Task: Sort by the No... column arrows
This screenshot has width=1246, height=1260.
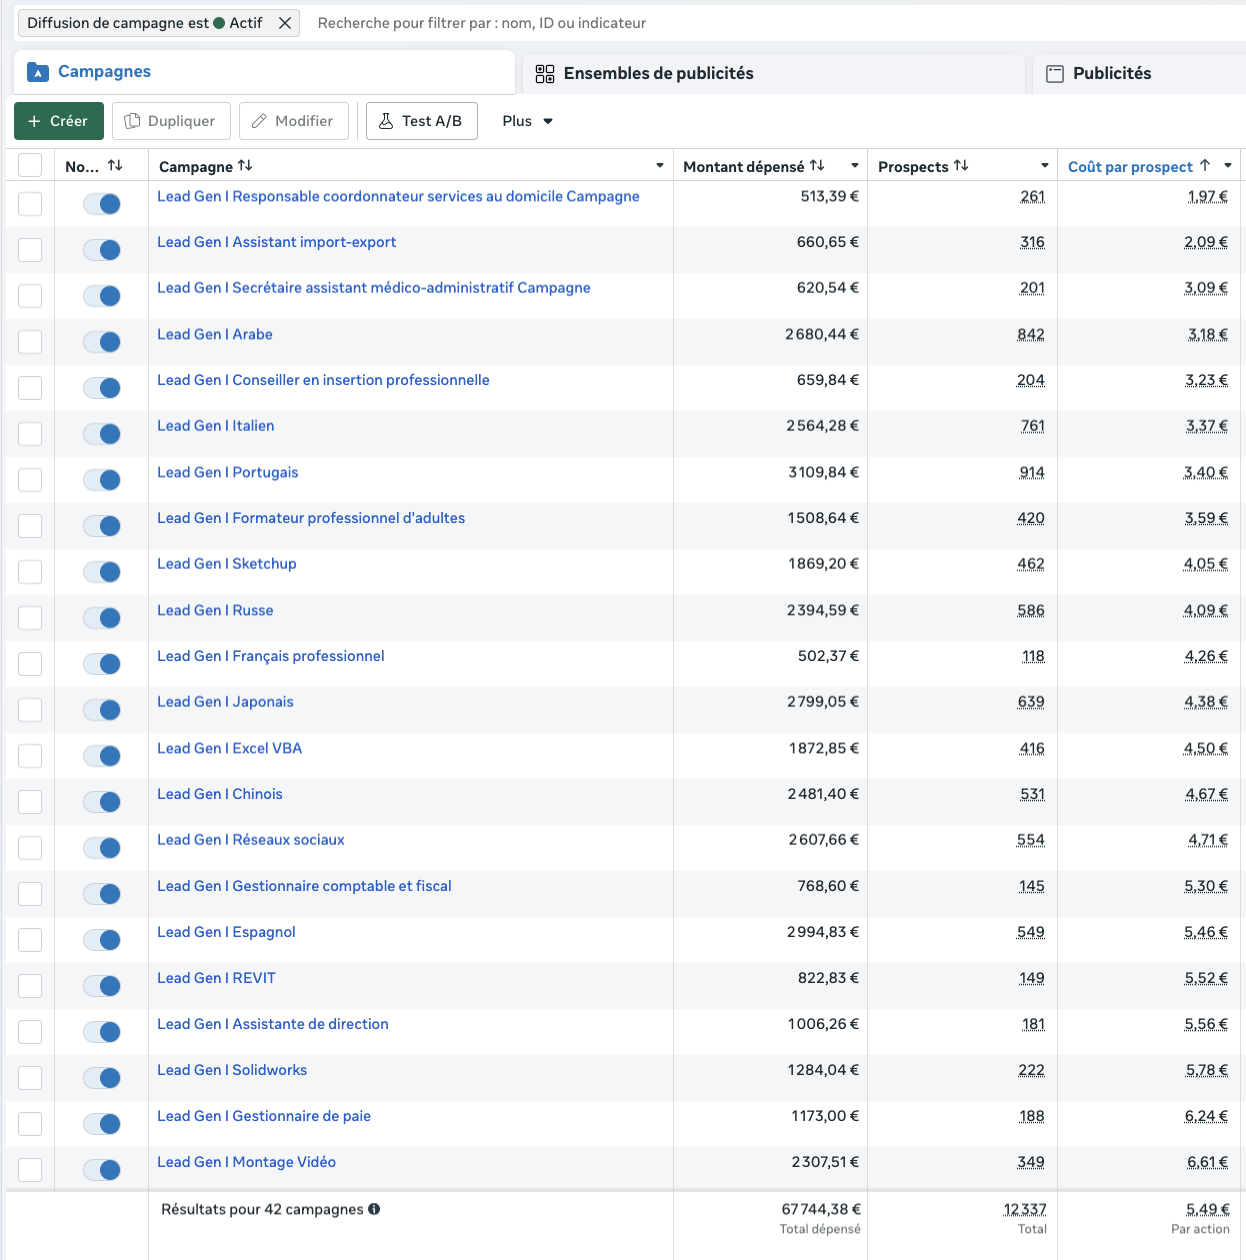Action: tap(115, 165)
